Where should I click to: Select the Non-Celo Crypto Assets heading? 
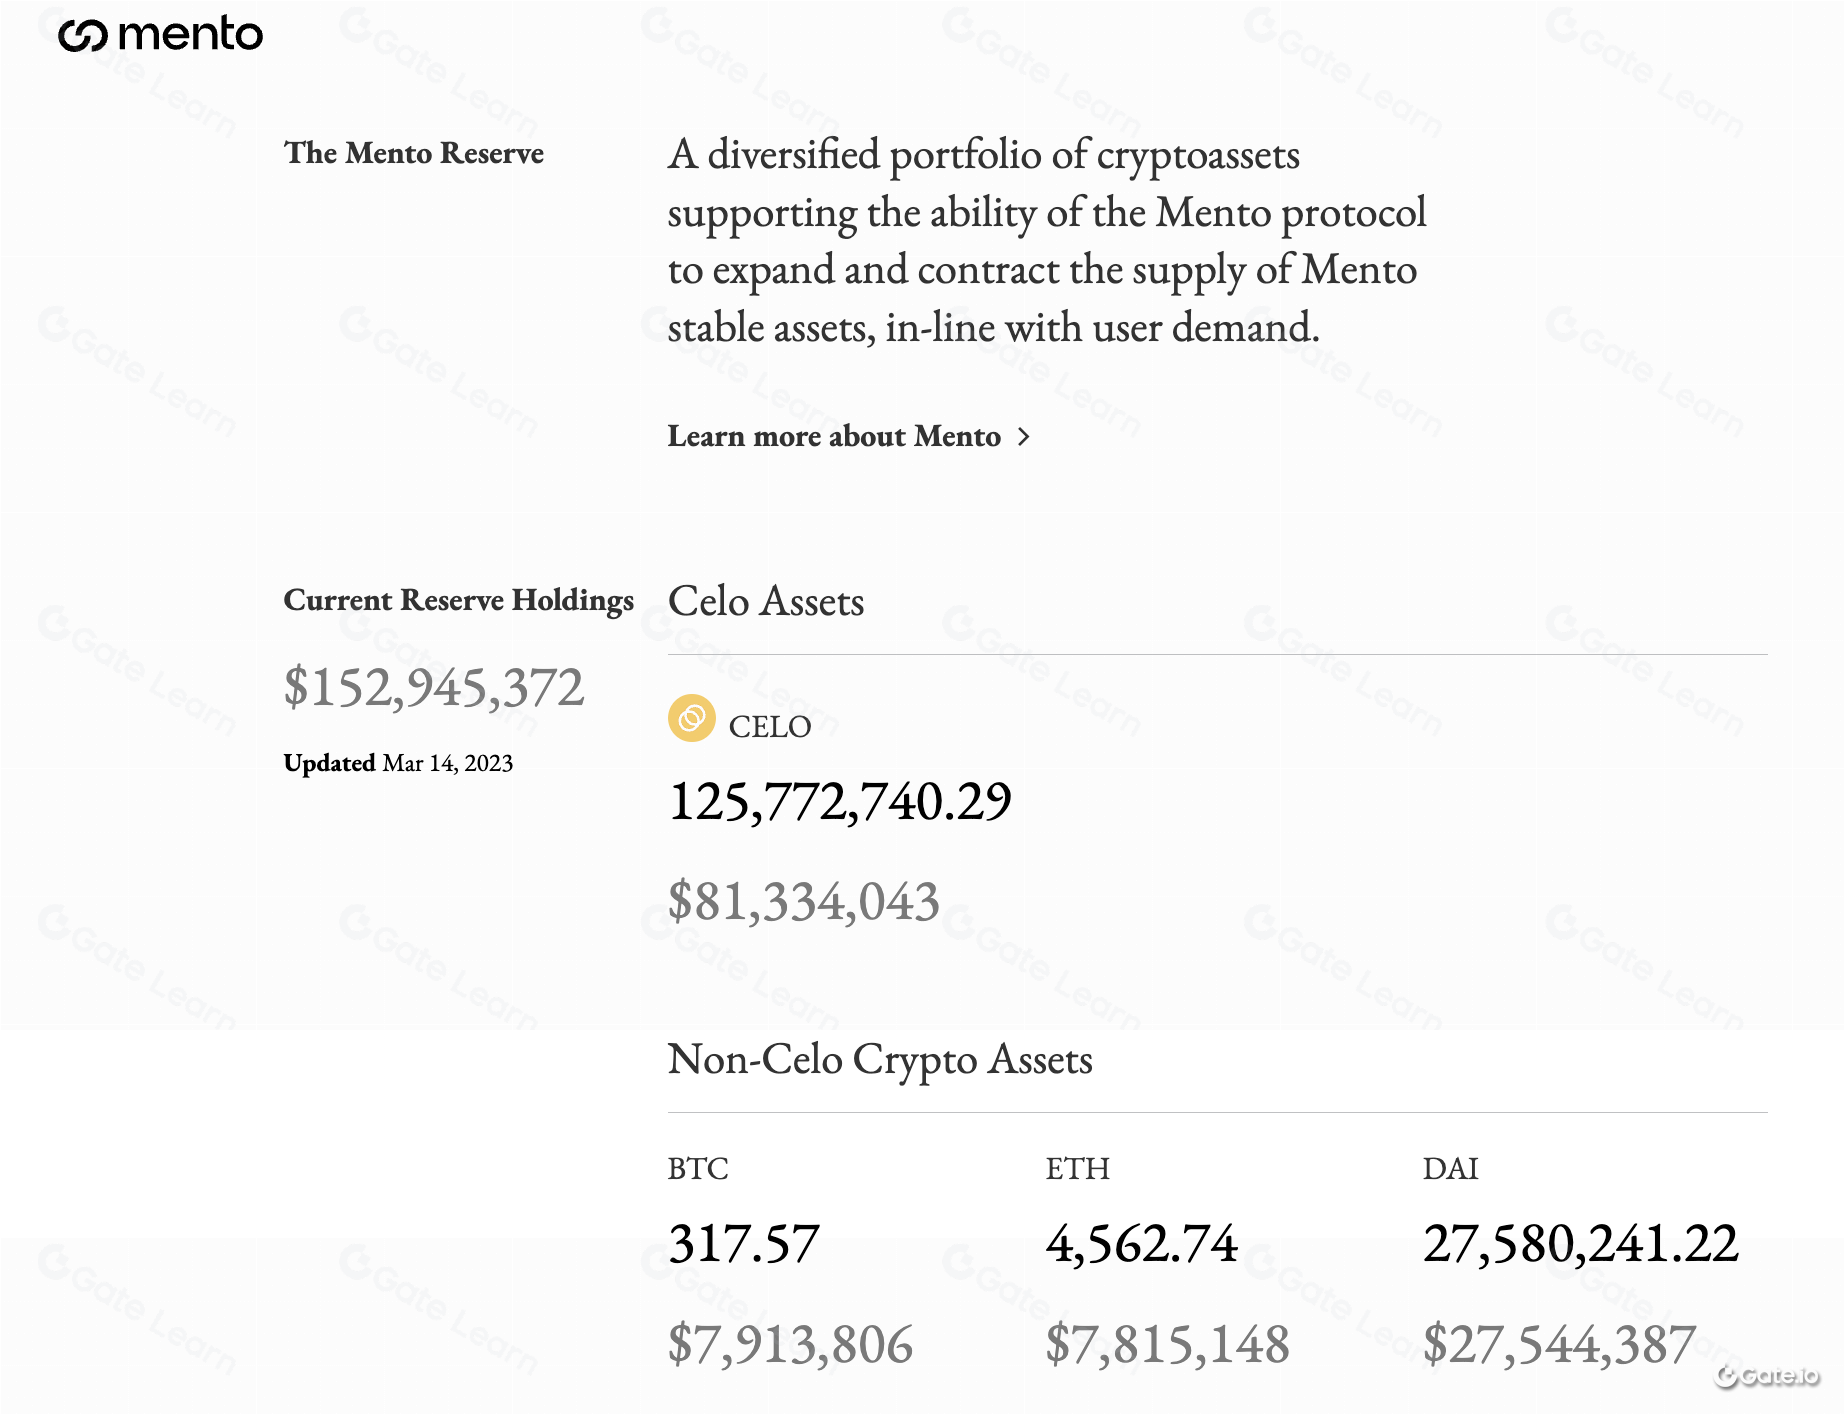point(880,1060)
